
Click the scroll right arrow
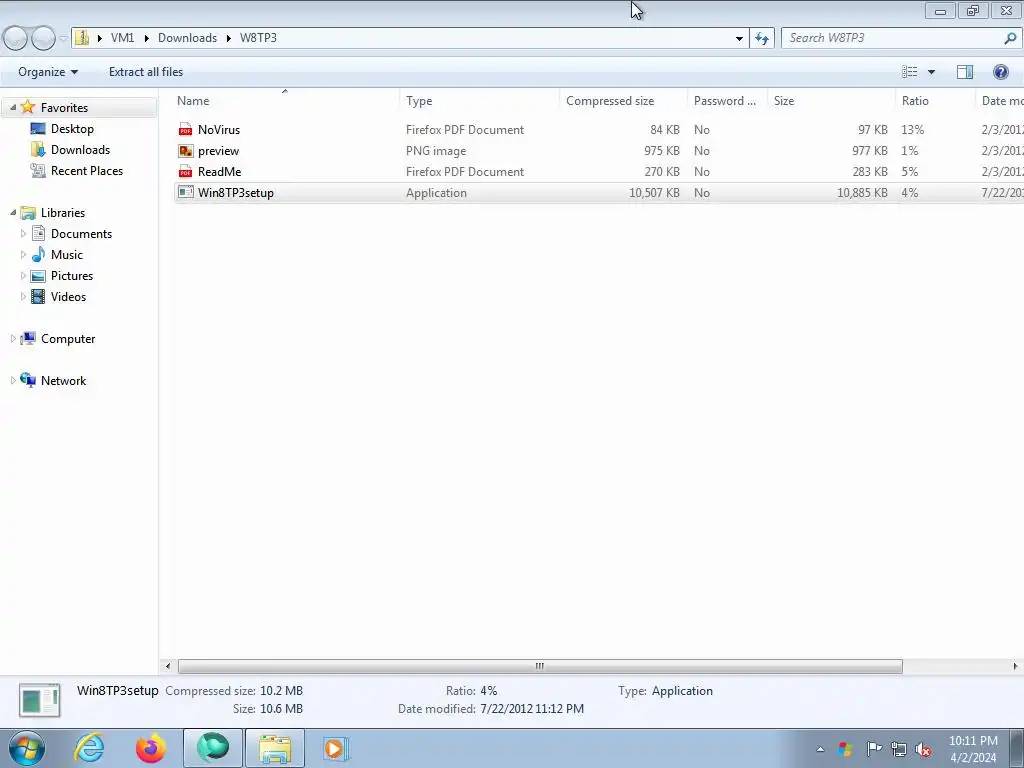[1015, 666]
